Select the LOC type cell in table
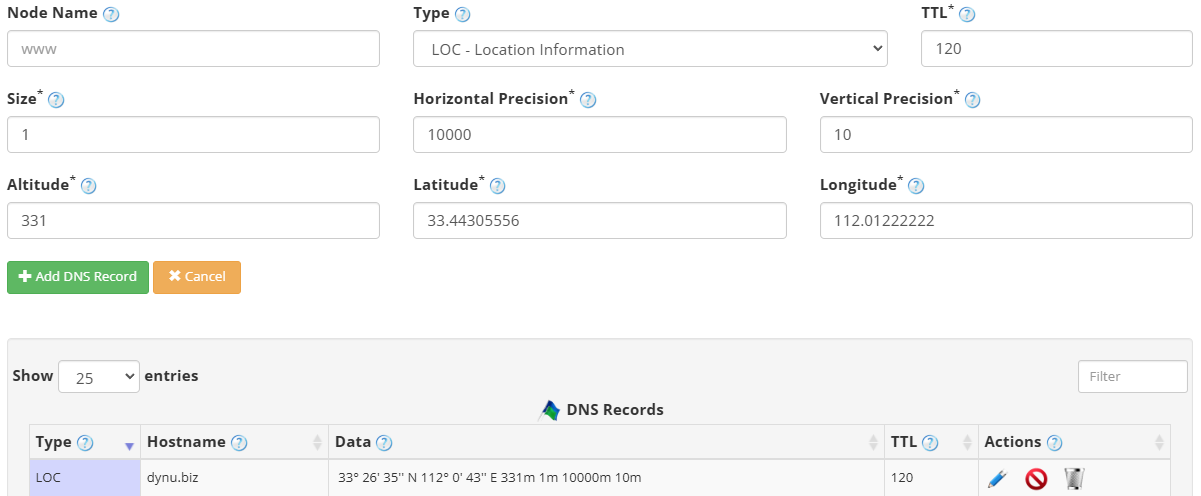 84,478
